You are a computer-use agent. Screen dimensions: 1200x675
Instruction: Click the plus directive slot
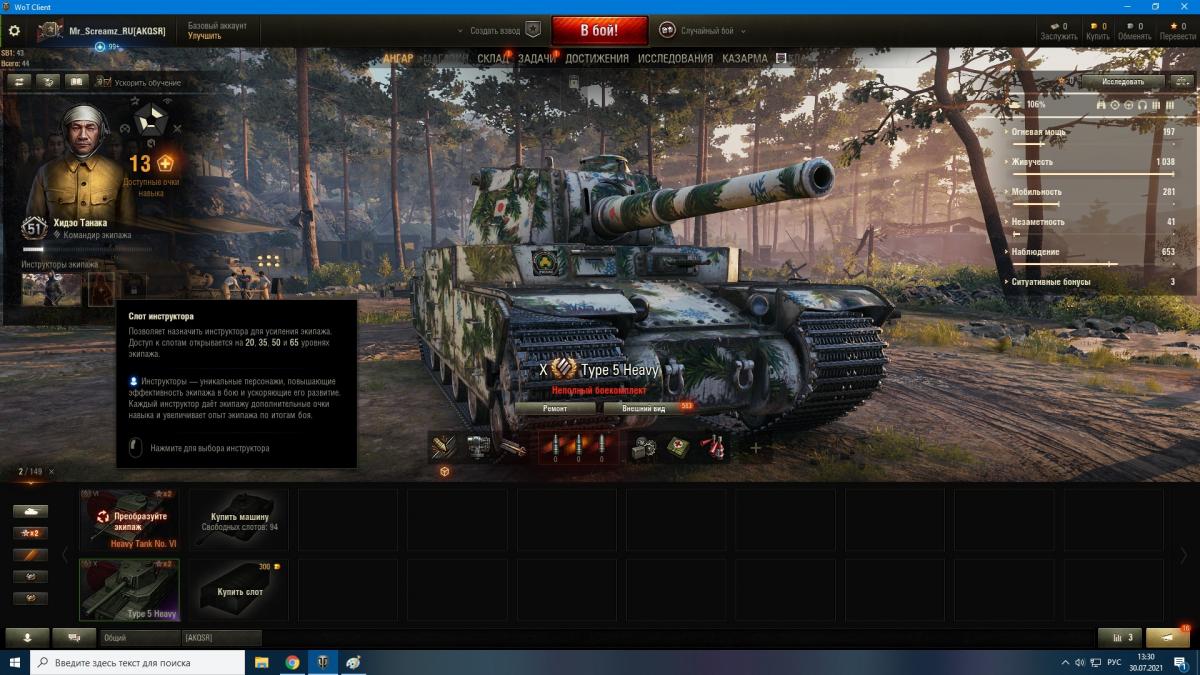click(755, 447)
